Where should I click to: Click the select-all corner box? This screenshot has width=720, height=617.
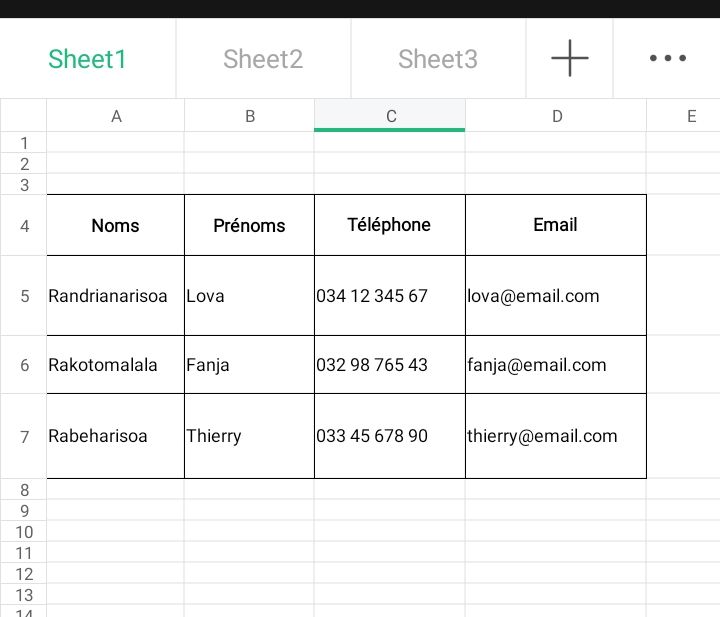[x=24, y=116]
